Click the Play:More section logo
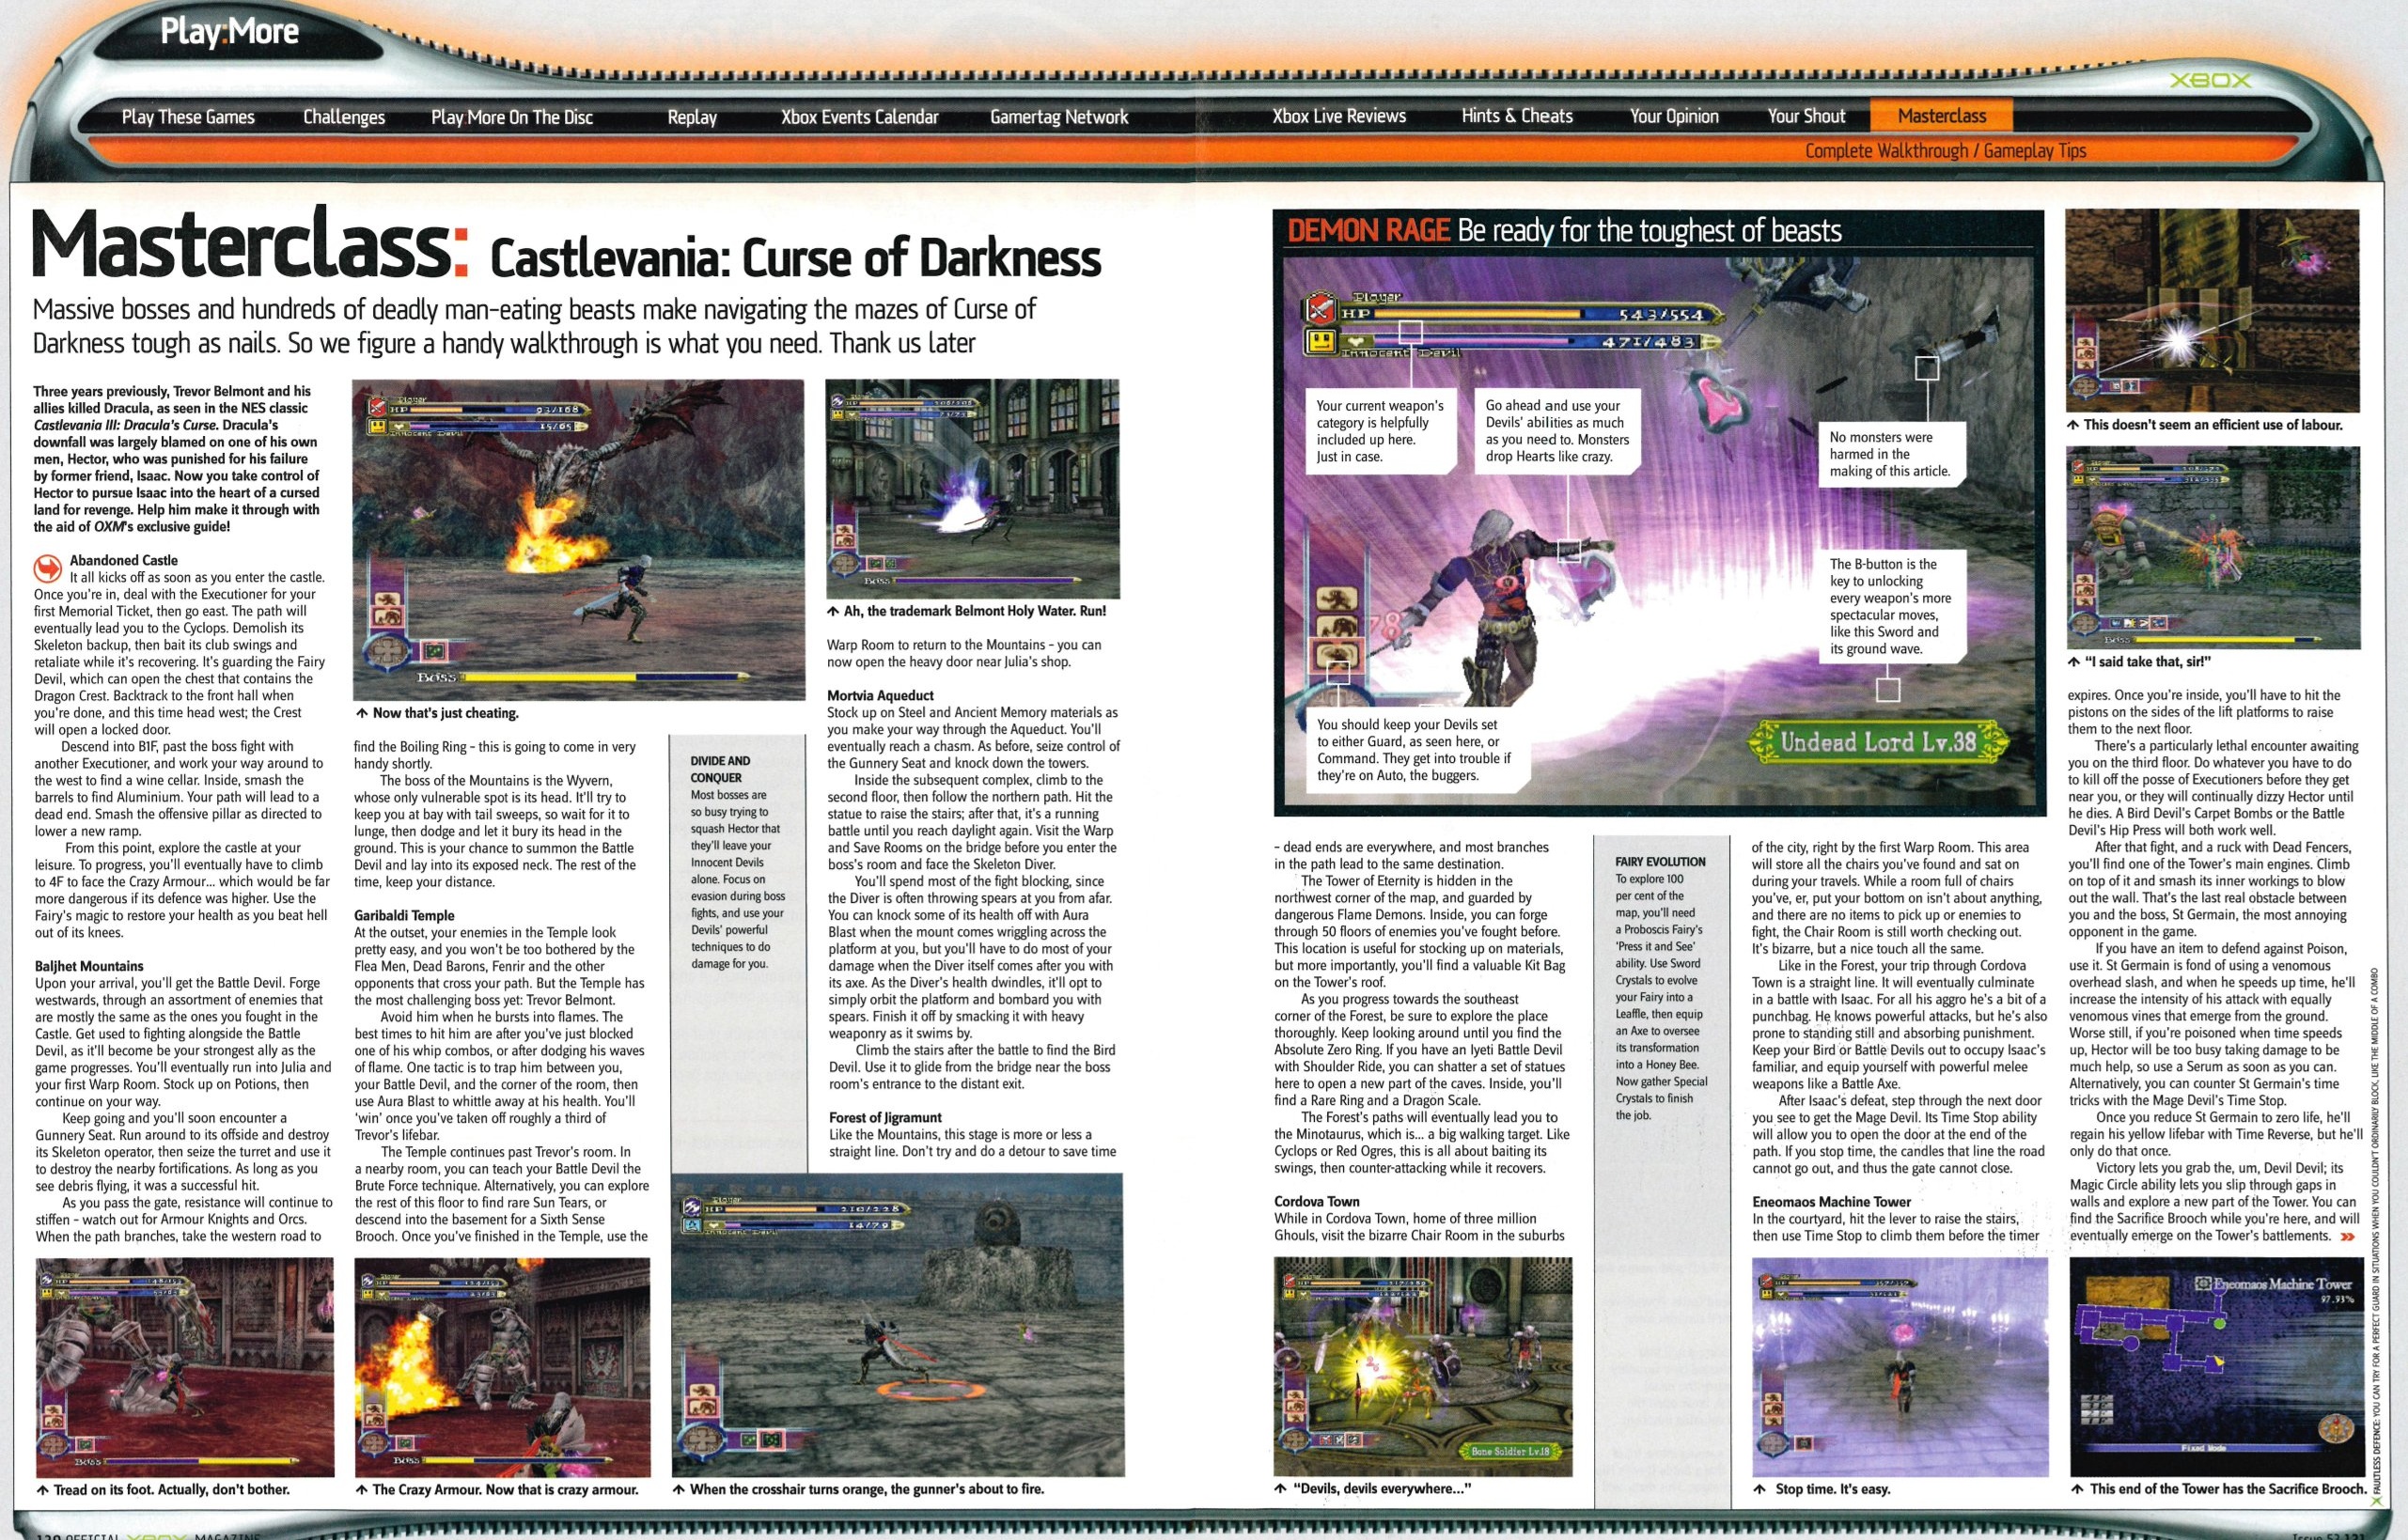The width and height of the screenshot is (2408, 1540). pyautogui.click(x=230, y=32)
